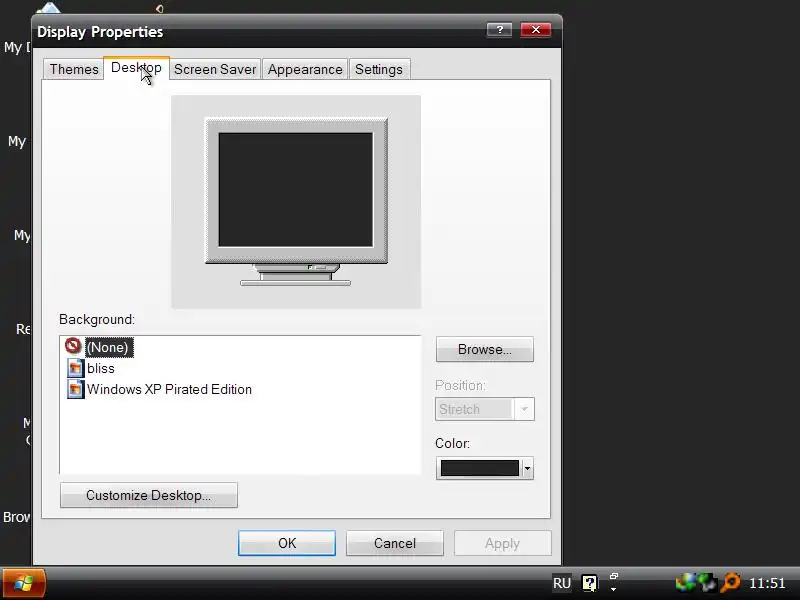Viewport: 800px width, 600px height.
Task: Click the orange tray icon beside clock
Action: pyautogui.click(x=730, y=583)
